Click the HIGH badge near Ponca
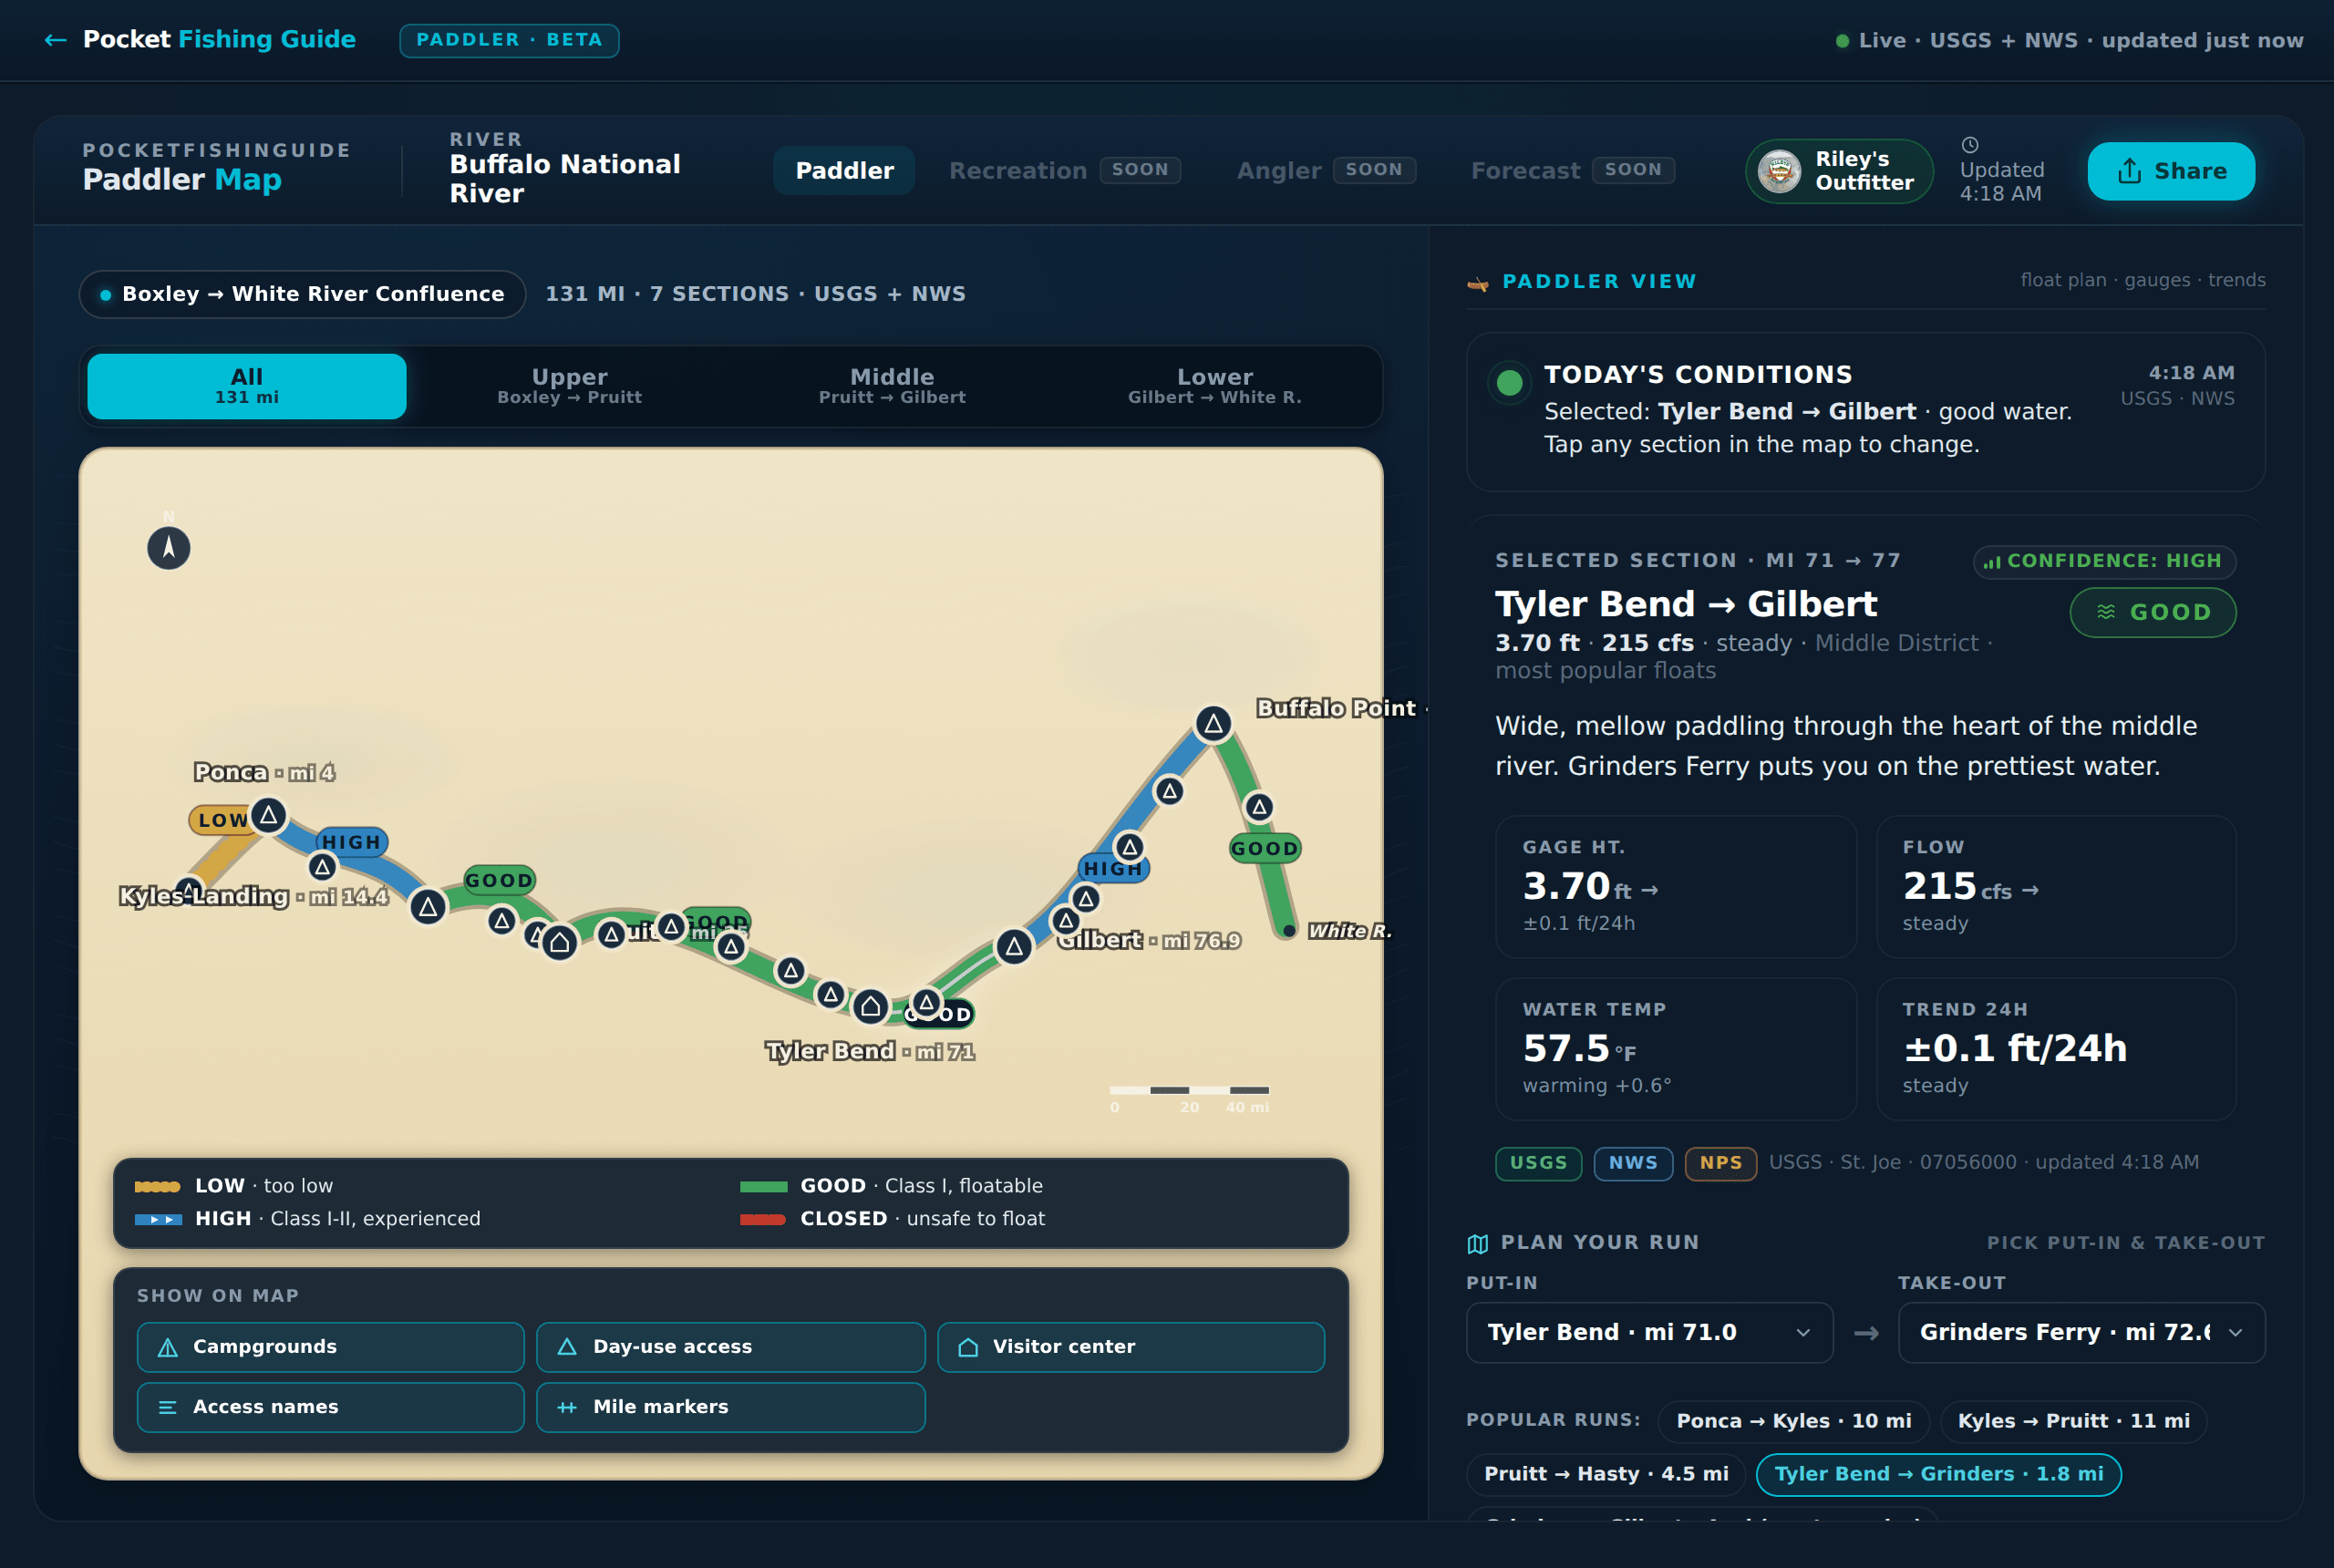The height and width of the screenshot is (1568, 2334). (352, 842)
